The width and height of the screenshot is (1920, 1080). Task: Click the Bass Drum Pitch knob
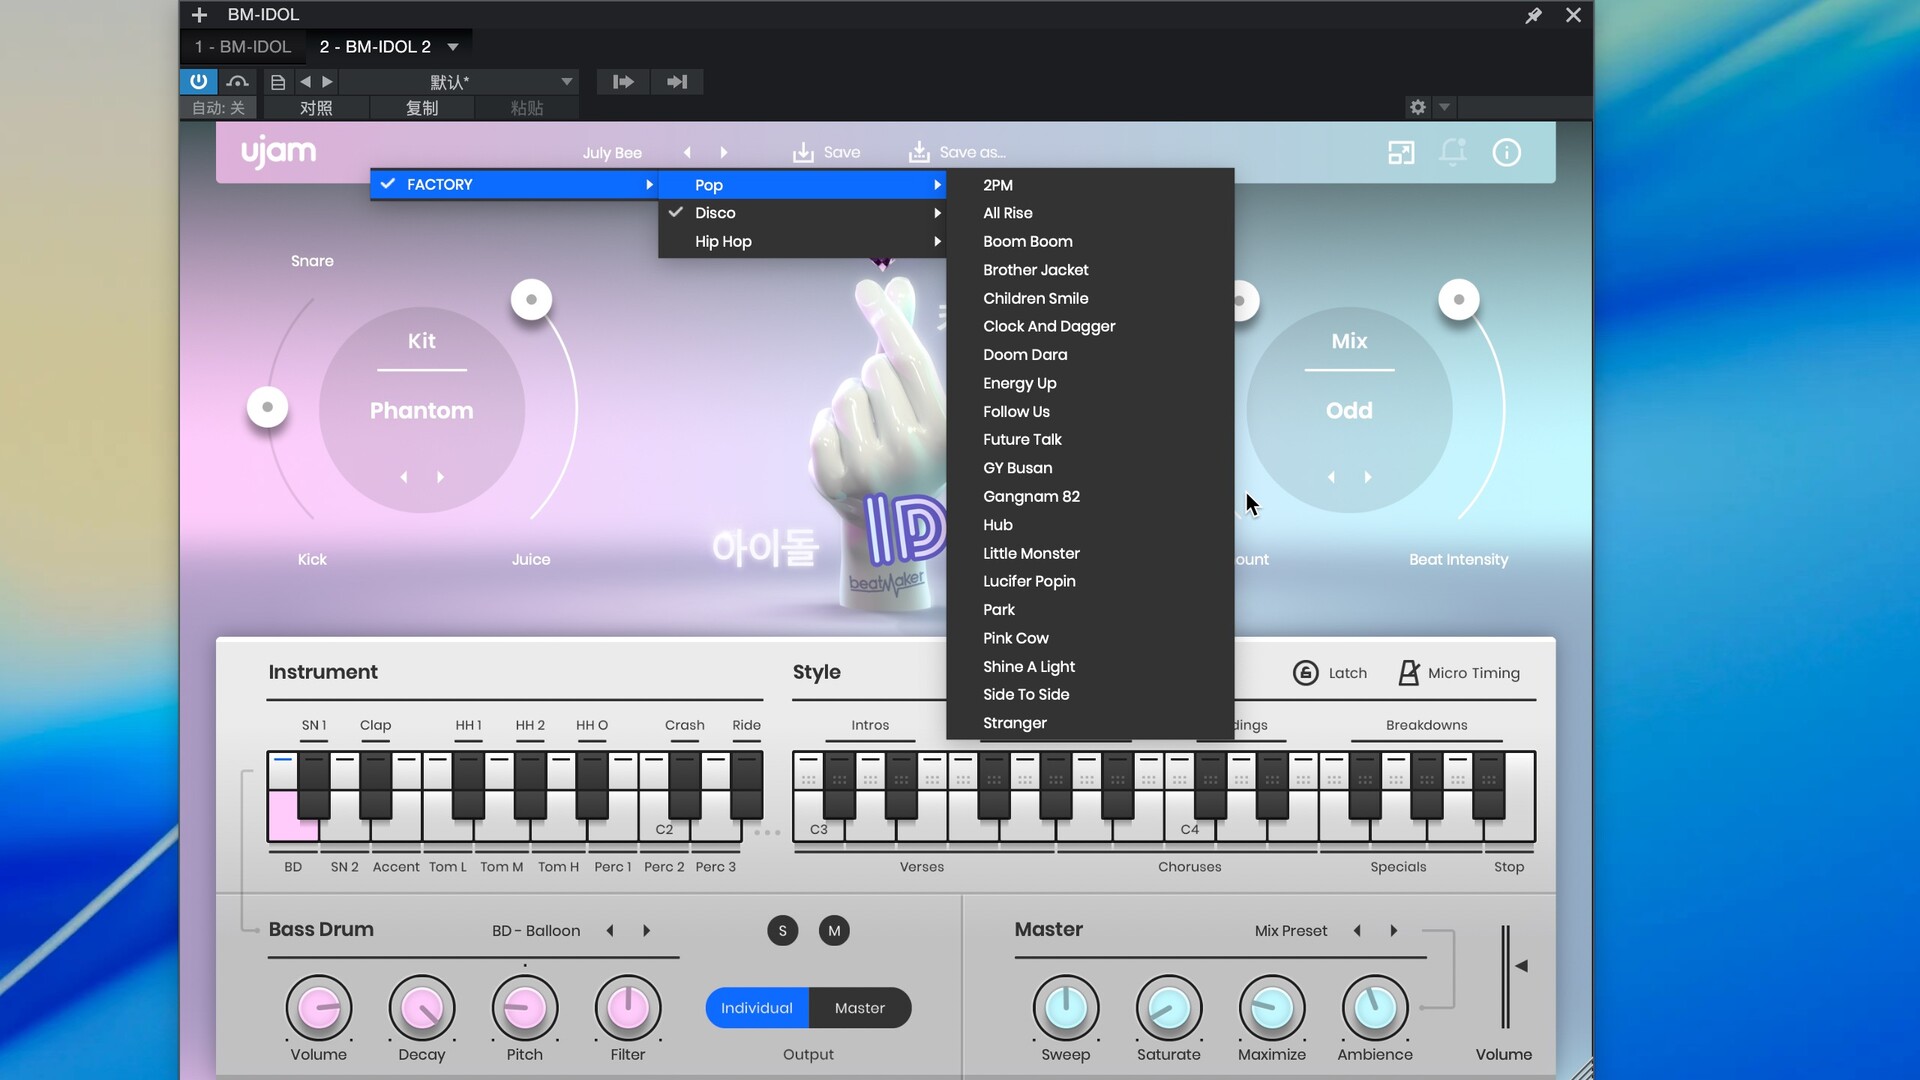tap(525, 1008)
